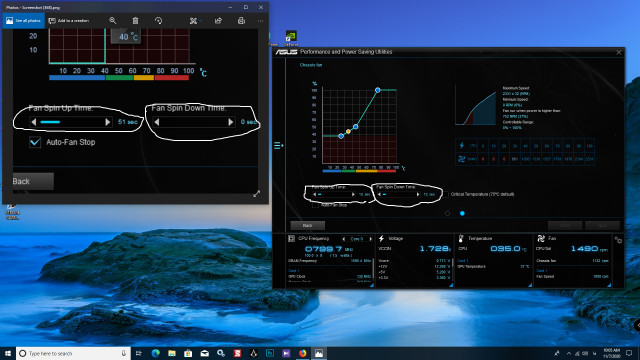Expand the ASUS side menu arrow icon
The image size is (640, 360).
click(279, 145)
